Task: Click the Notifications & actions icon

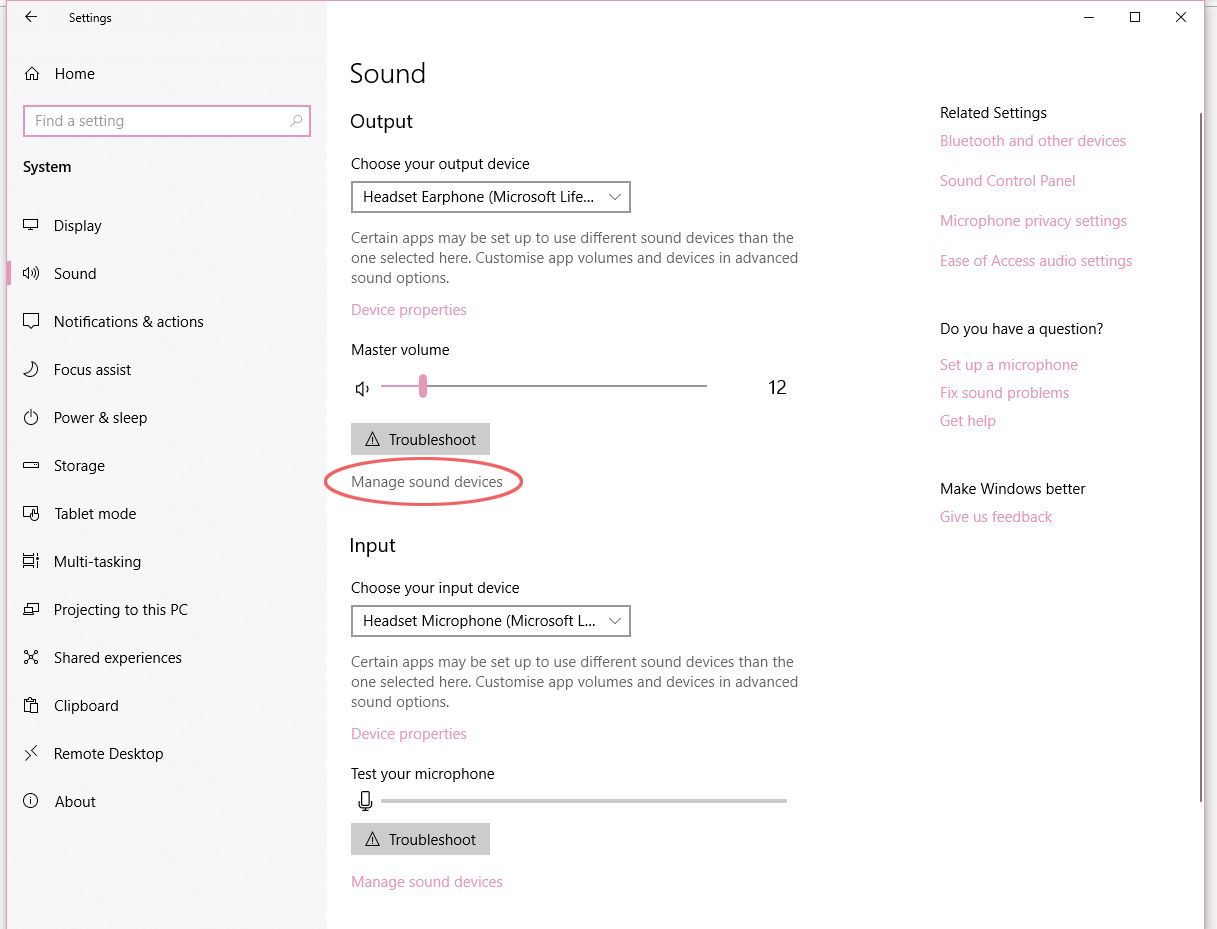Action: 32,322
